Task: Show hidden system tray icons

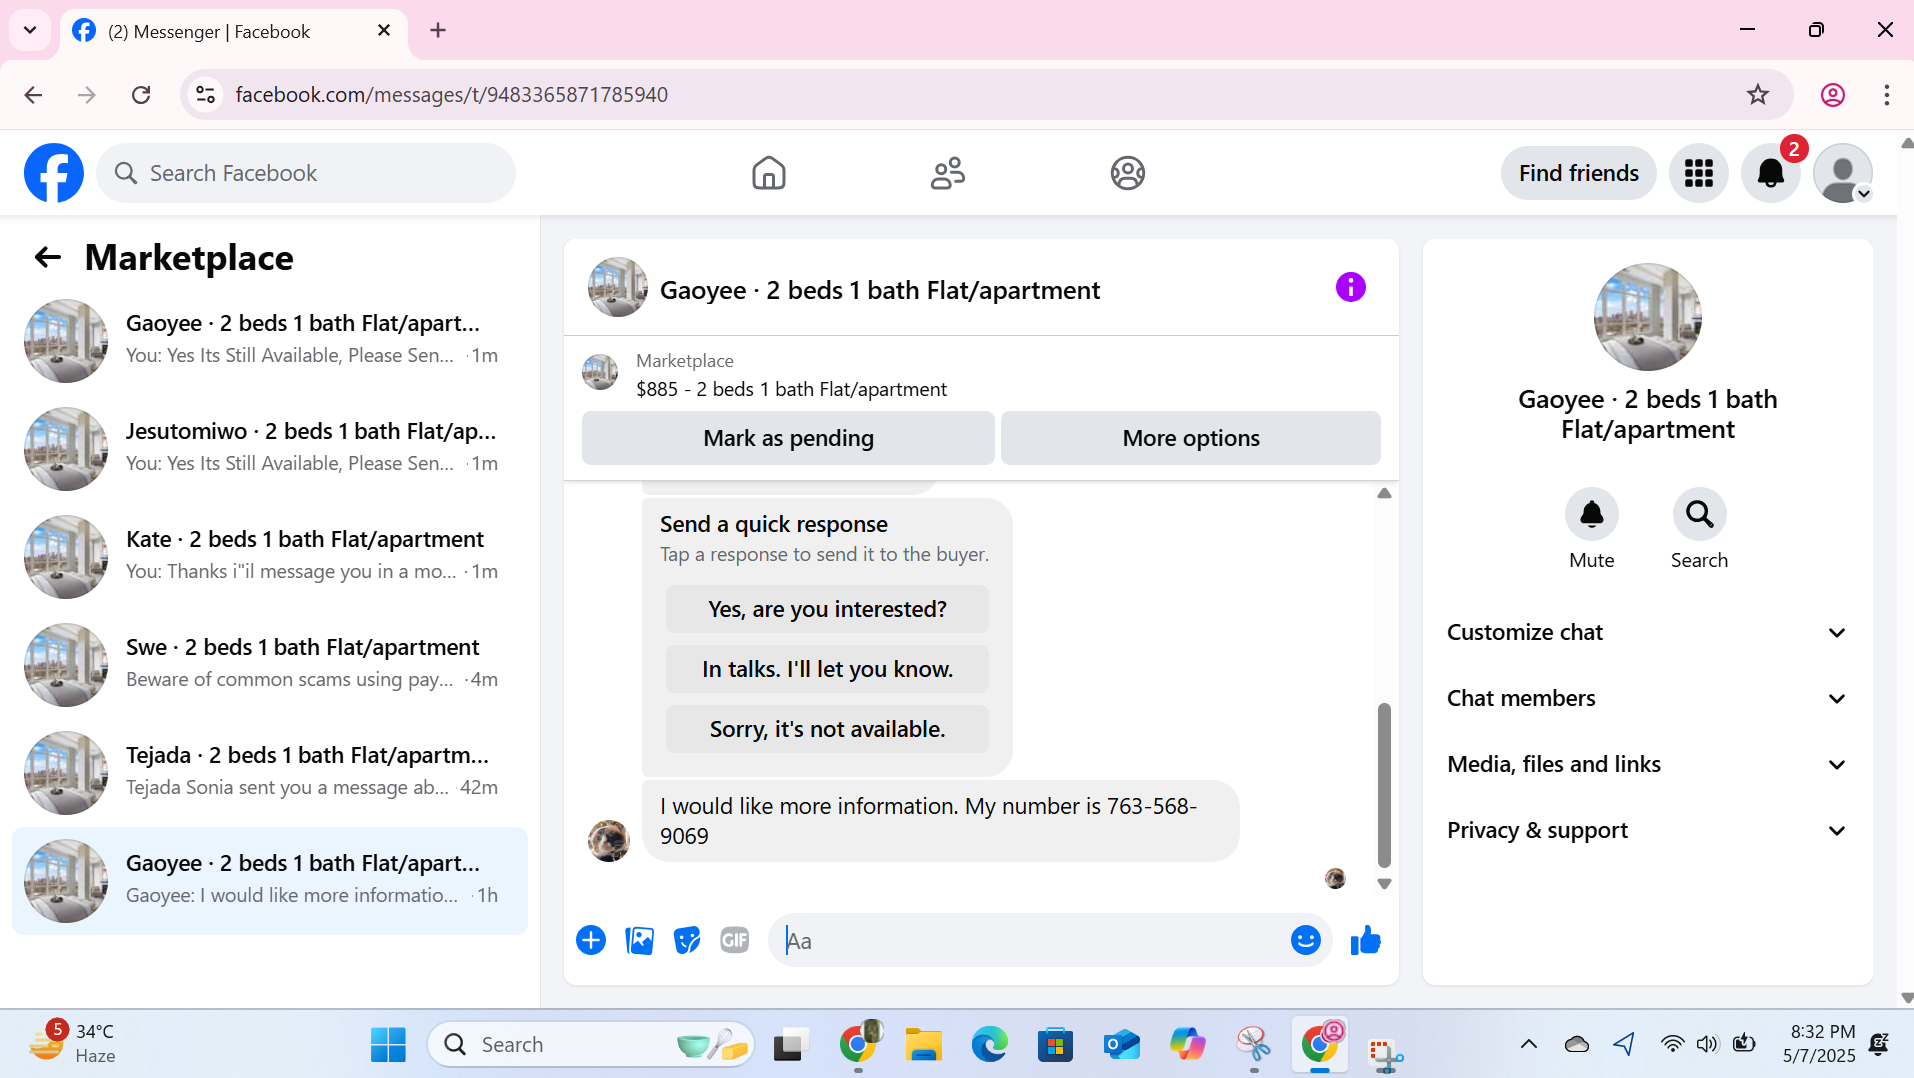Action: pyautogui.click(x=1528, y=1044)
